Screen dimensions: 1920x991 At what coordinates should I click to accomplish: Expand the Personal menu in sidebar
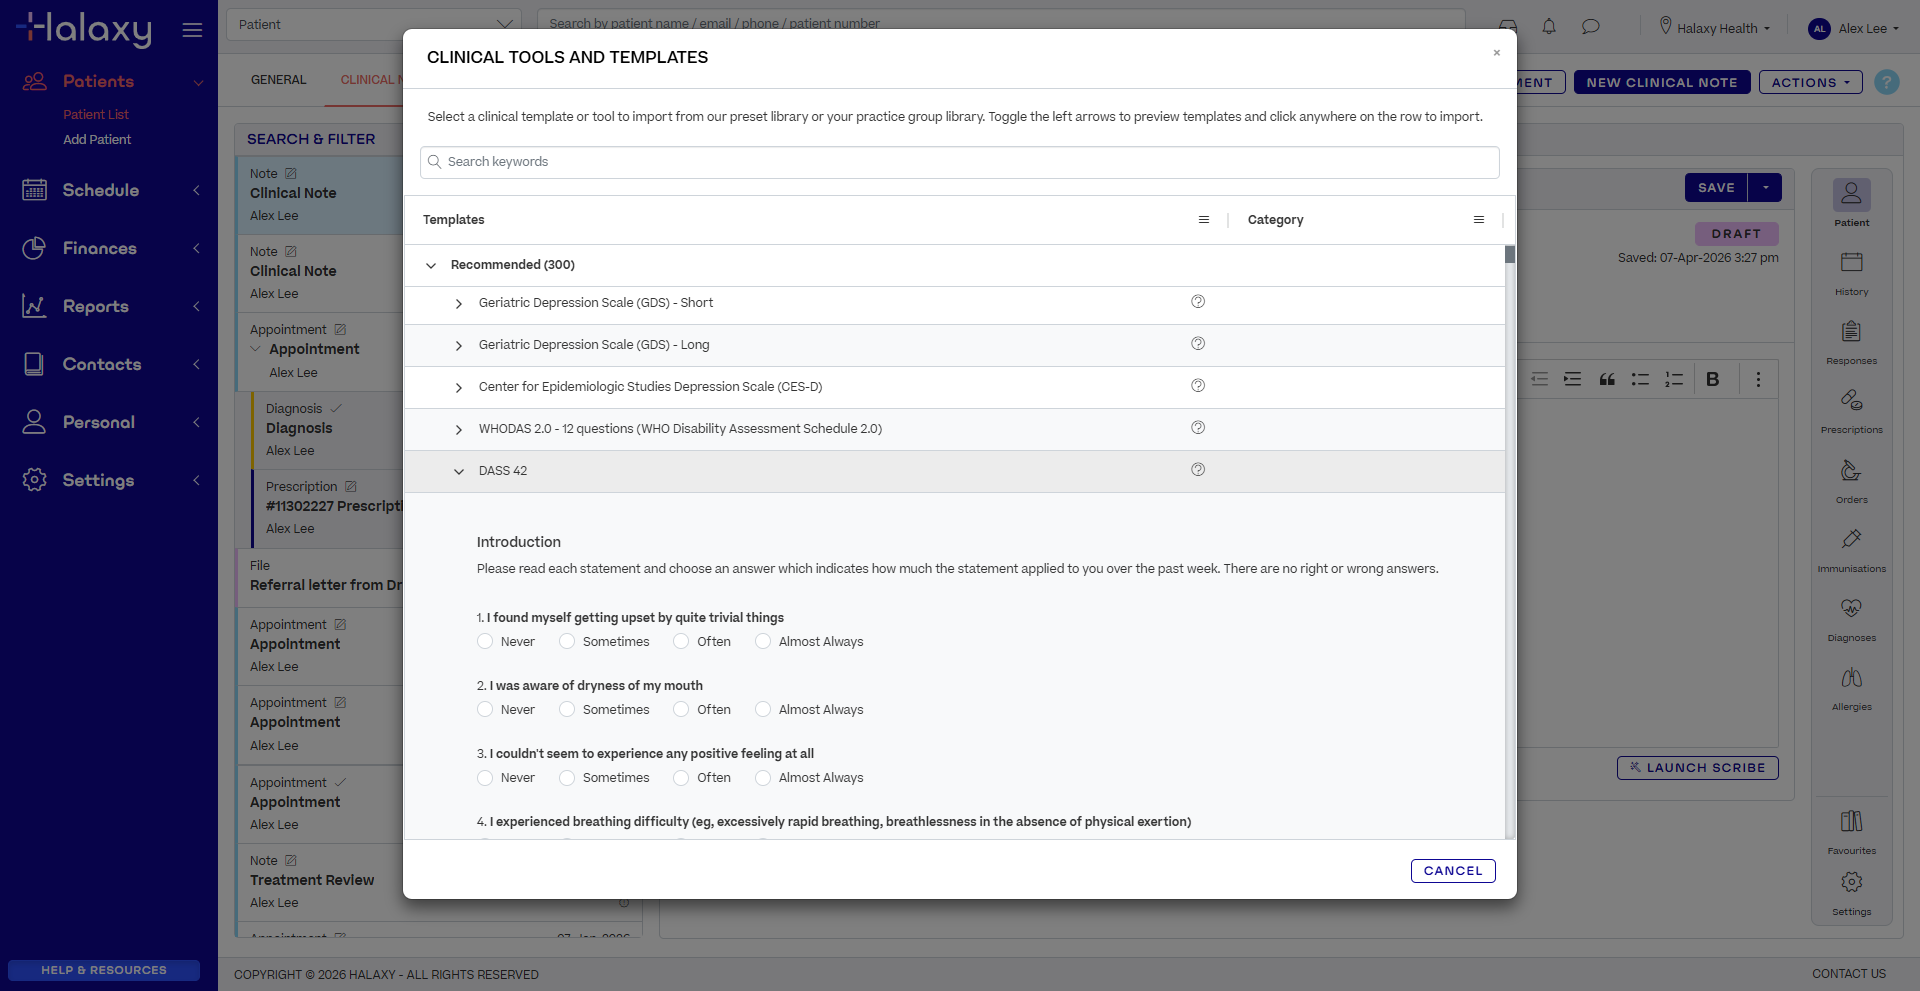tap(109, 422)
